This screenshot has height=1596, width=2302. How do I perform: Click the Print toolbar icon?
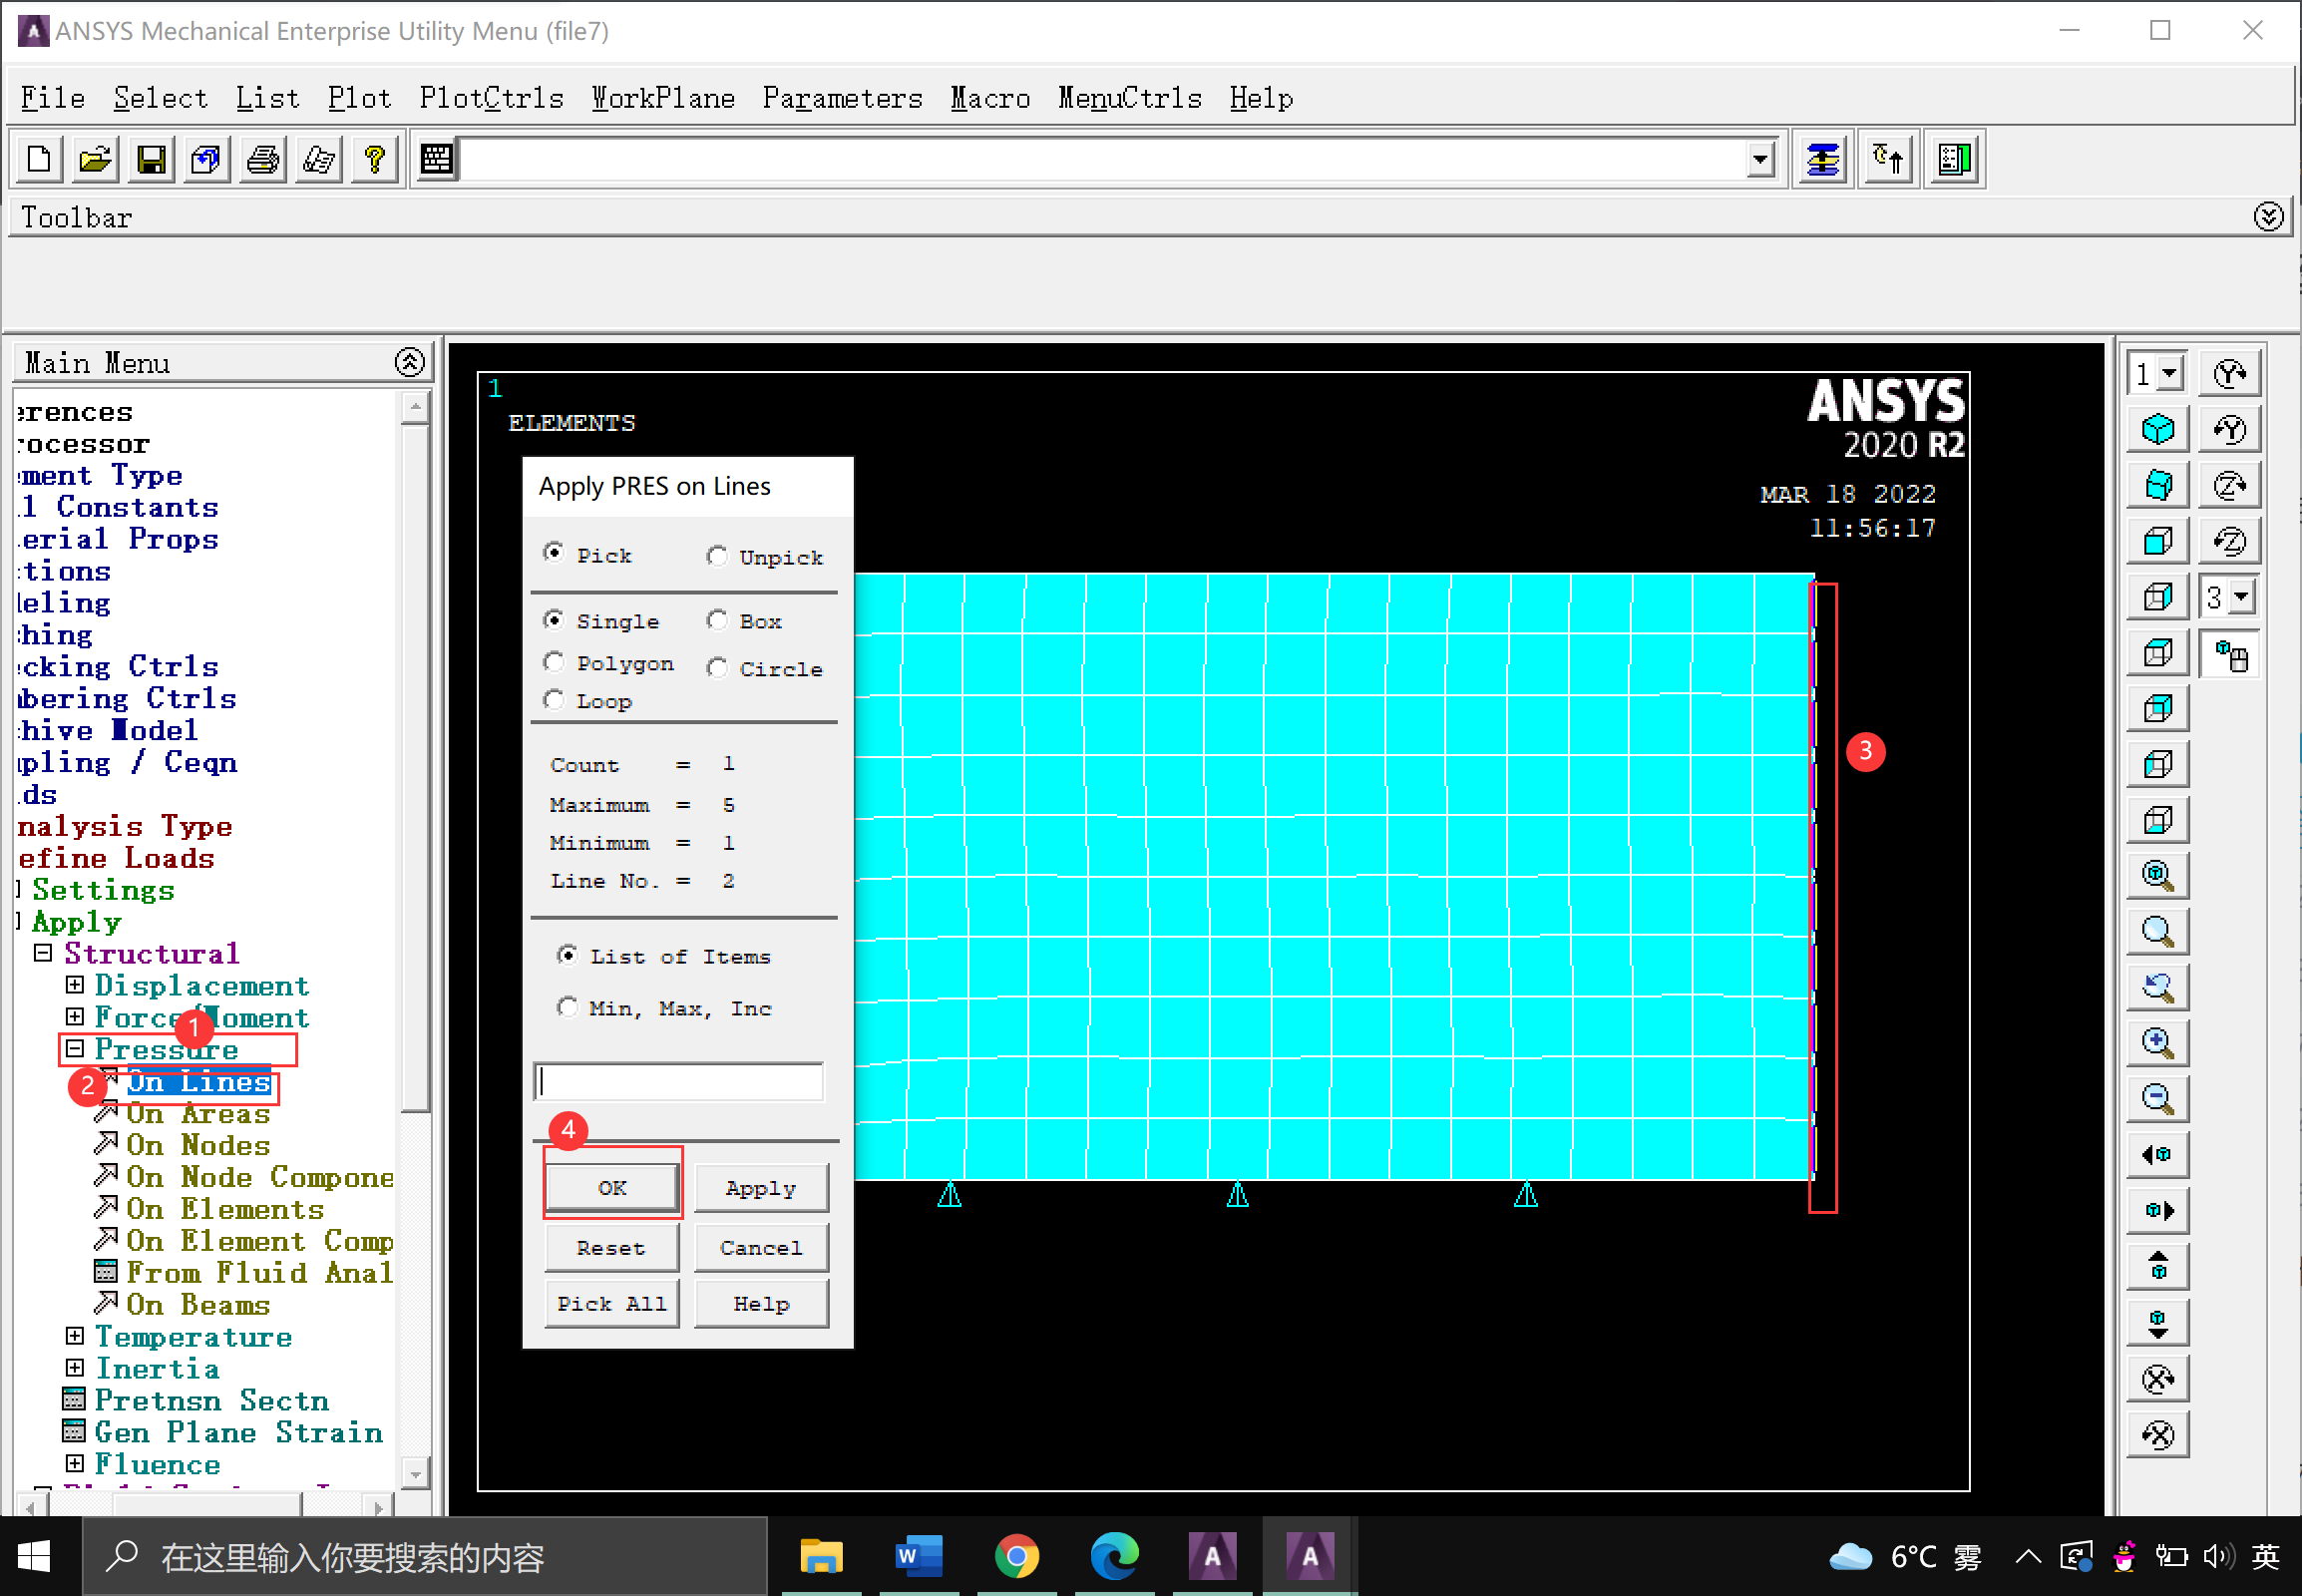(263, 160)
